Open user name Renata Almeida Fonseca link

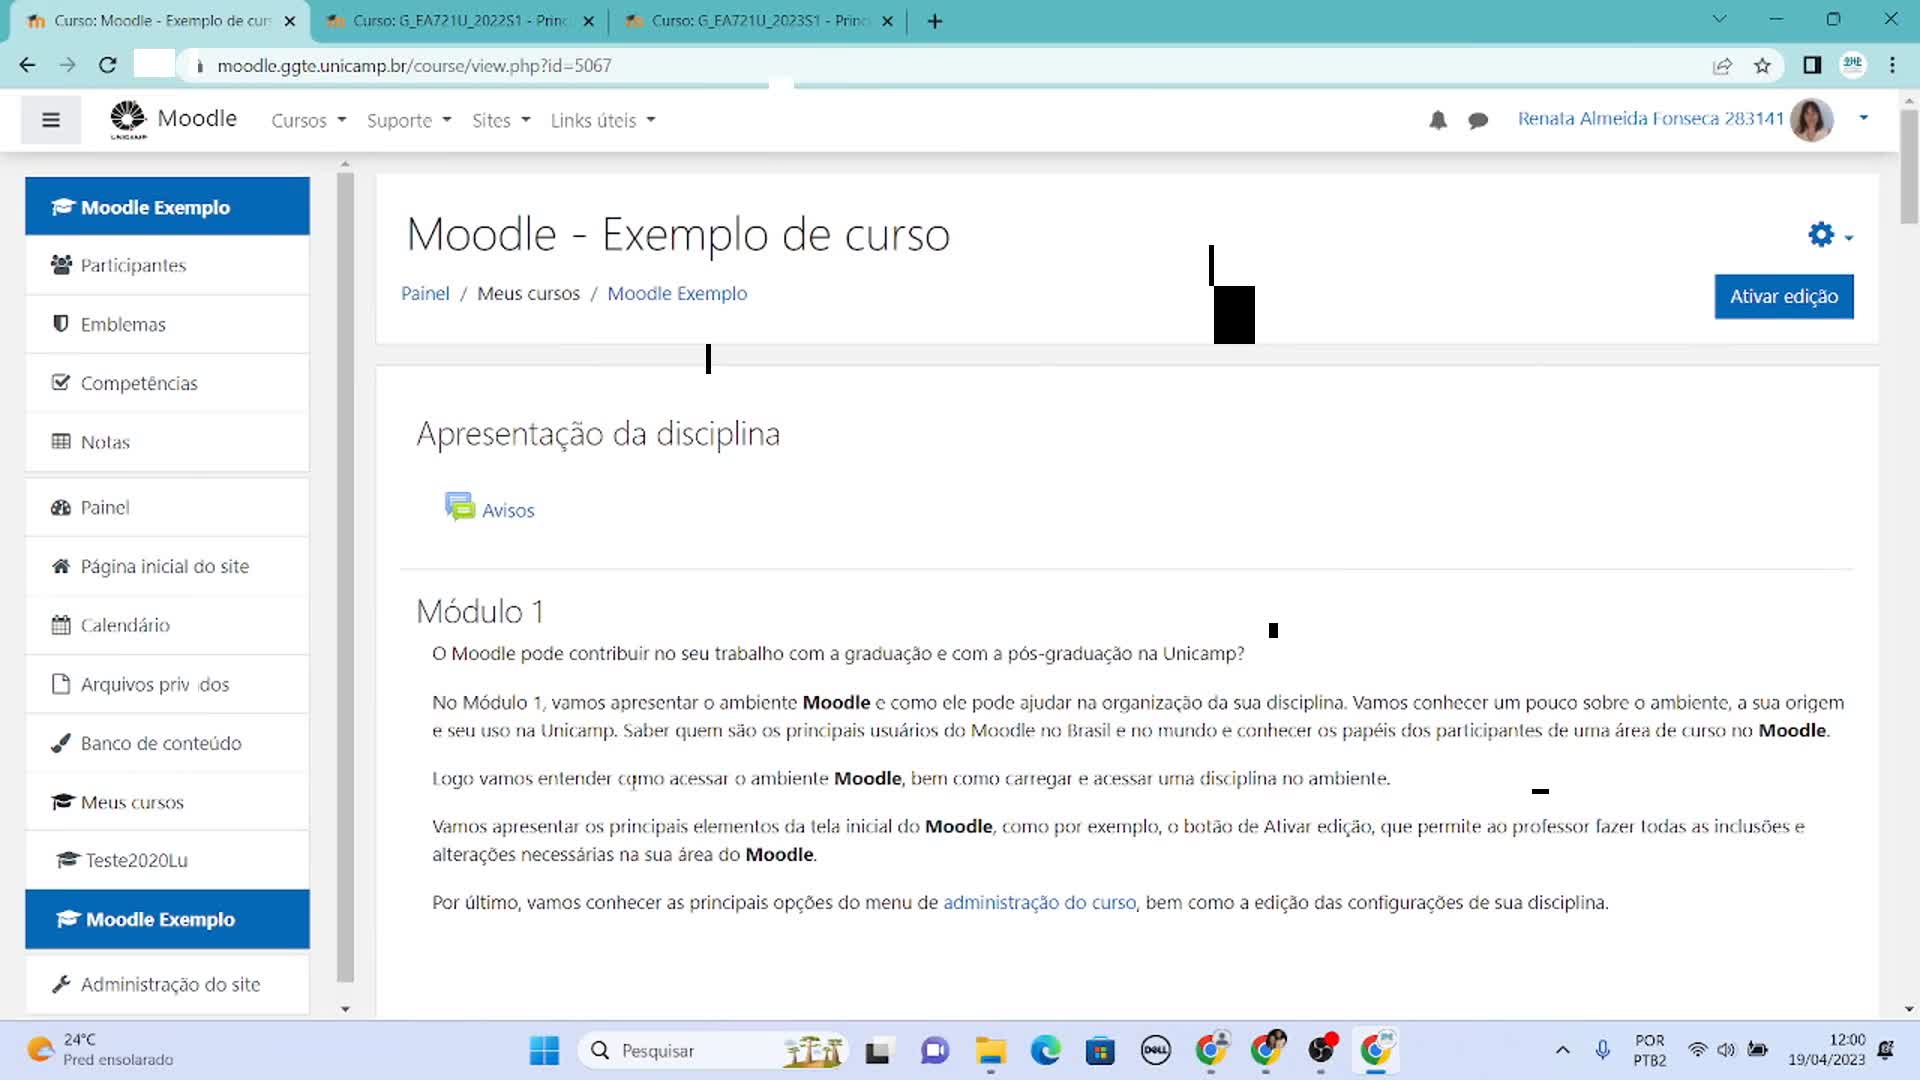click(1650, 118)
